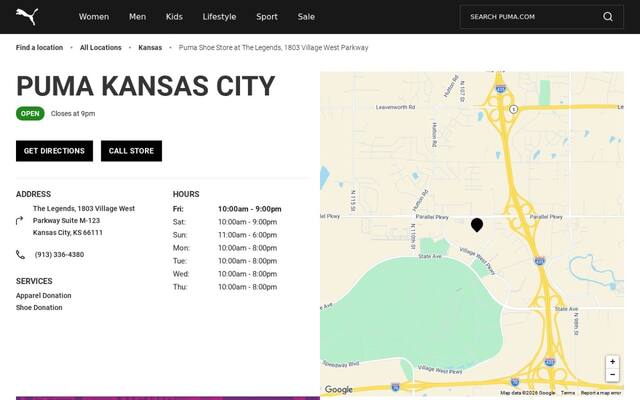The width and height of the screenshot is (640, 400).
Task: Click the Wednesday hours 10:00am - 8:00pm
Action: coord(247,274)
